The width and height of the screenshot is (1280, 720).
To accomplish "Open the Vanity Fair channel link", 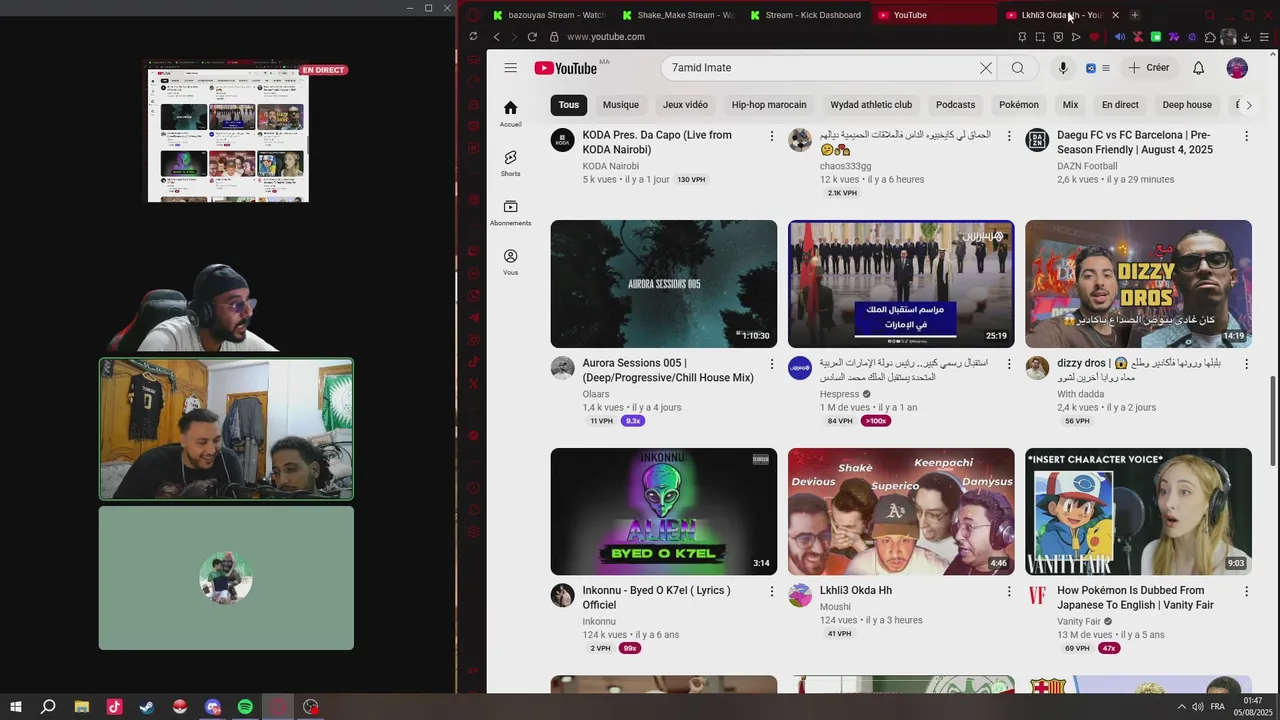I will 1079,622.
